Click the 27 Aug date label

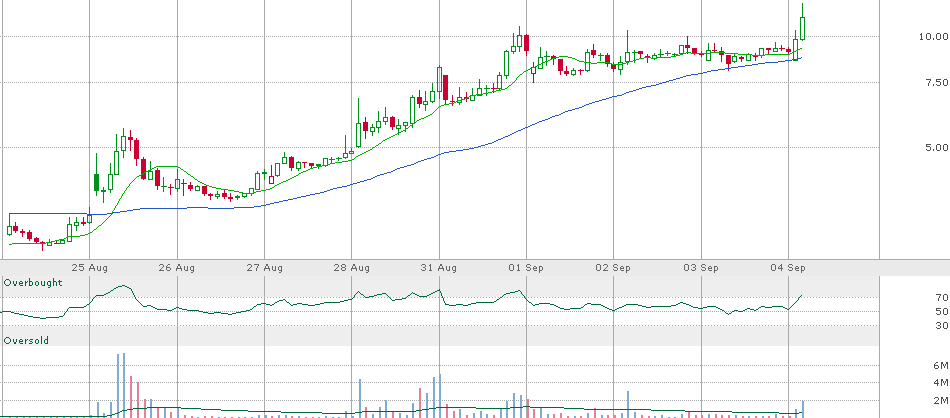tap(265, 268)
